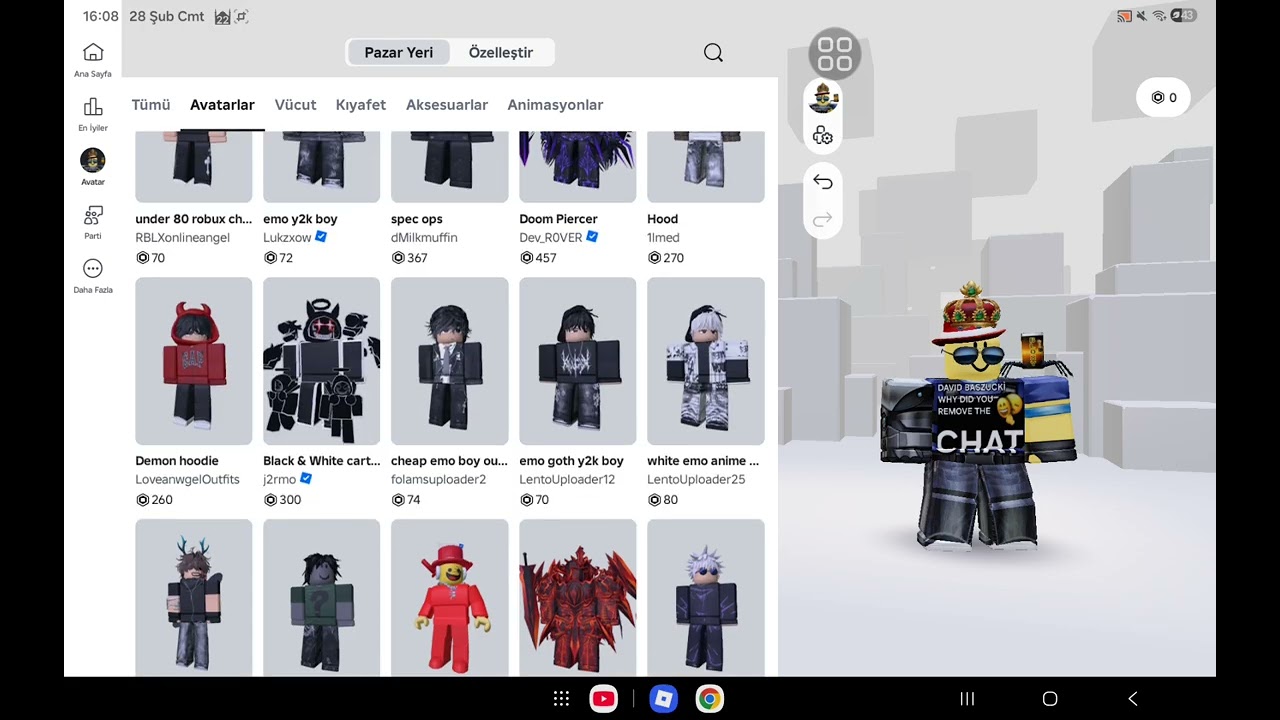
Task: Tap Android back navigation button
Action: (x=1133, y=699)
